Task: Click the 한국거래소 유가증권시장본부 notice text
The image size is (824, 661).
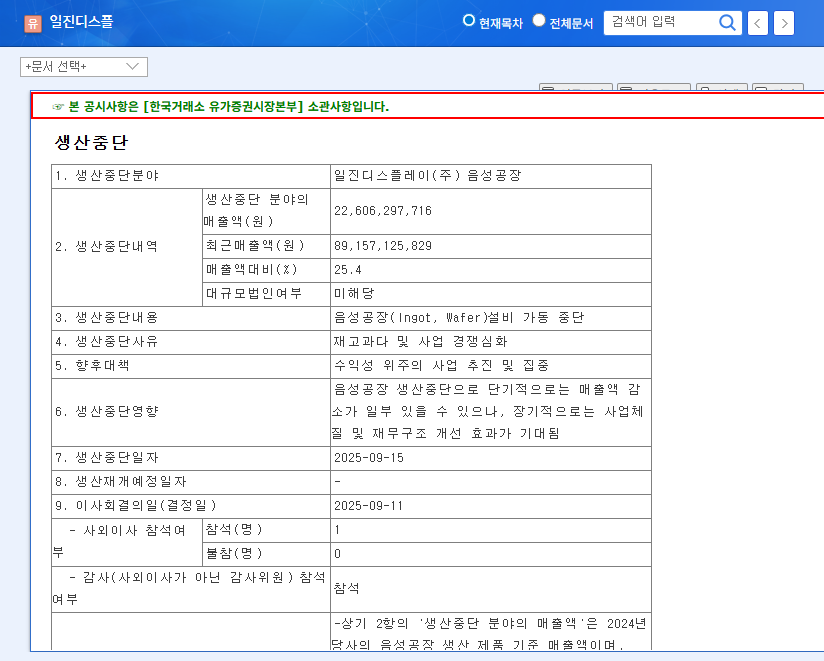Action: coord(229,107)
